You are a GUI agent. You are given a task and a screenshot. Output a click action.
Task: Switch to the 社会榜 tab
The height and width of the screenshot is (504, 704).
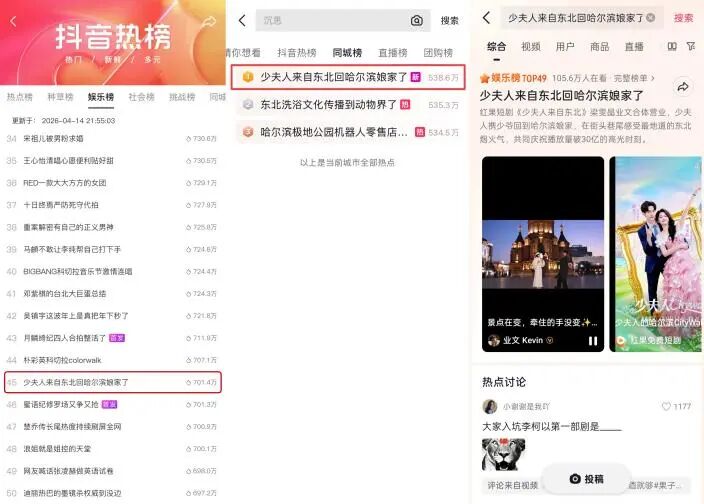pos(141,96)
